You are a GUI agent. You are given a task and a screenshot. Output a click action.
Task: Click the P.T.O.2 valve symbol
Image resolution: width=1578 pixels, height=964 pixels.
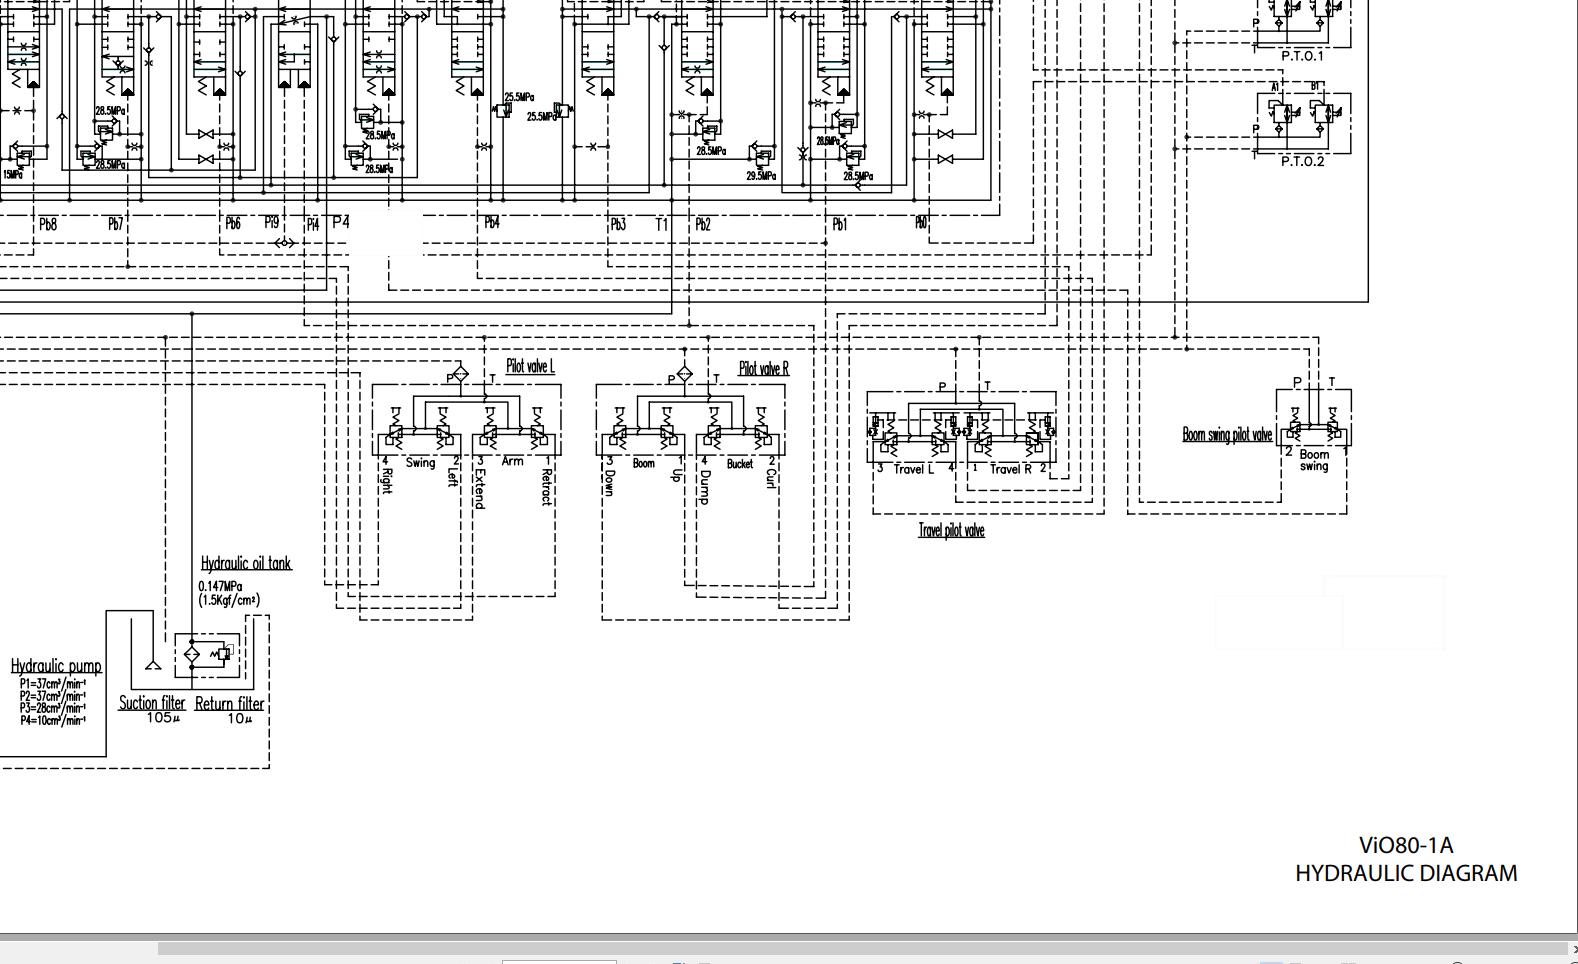tap(1302, 122)
